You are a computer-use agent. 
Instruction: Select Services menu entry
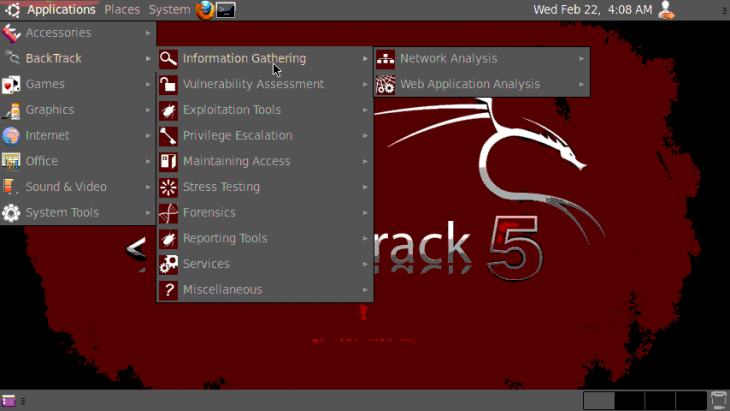point(265,264)
